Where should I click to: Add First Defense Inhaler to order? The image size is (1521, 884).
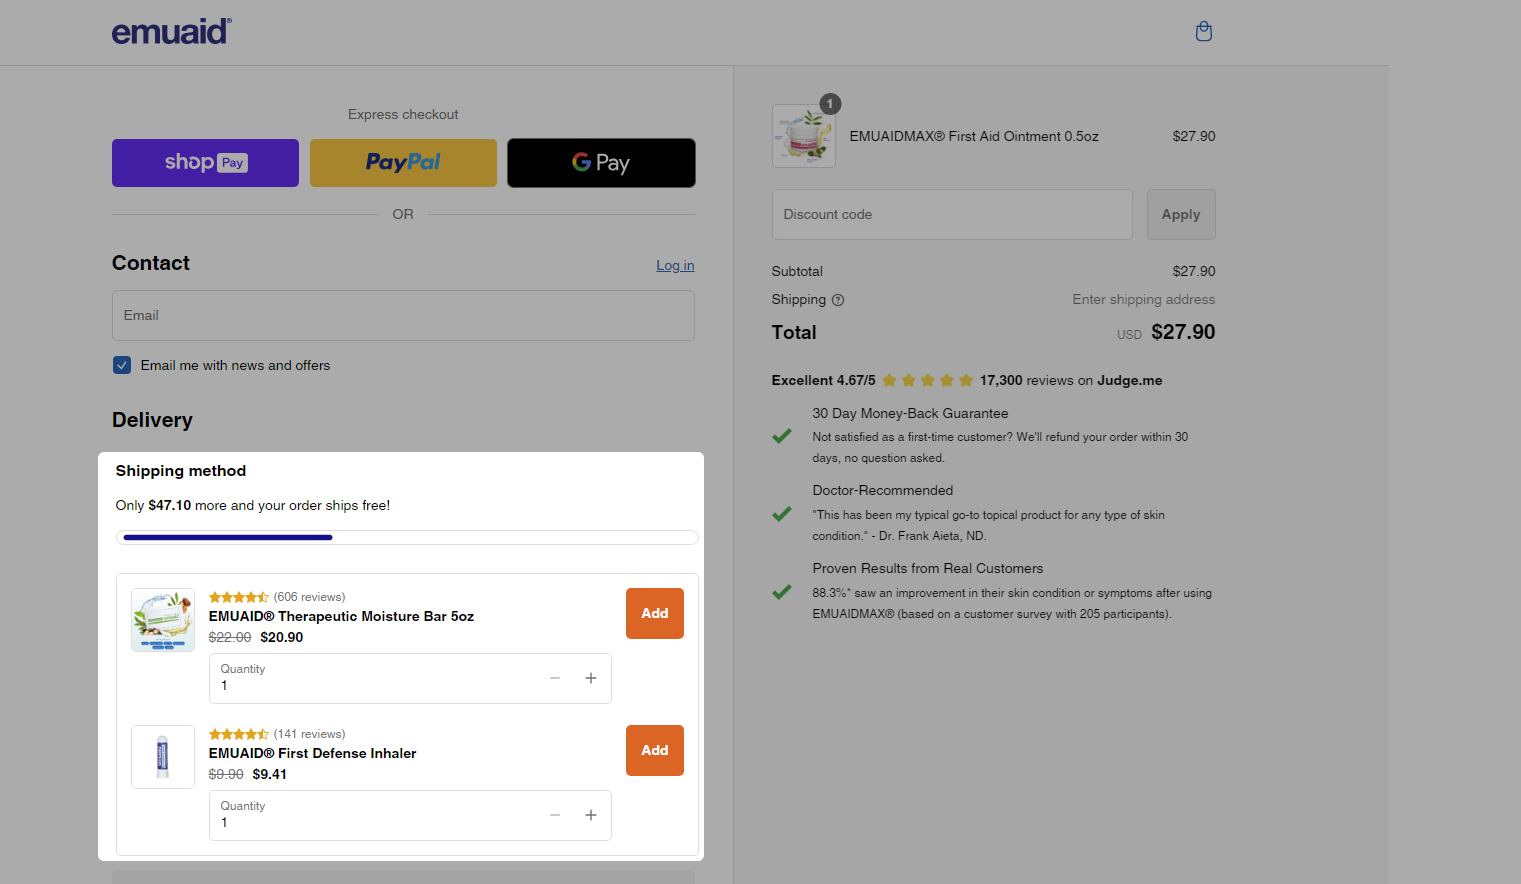pos(654,750)
